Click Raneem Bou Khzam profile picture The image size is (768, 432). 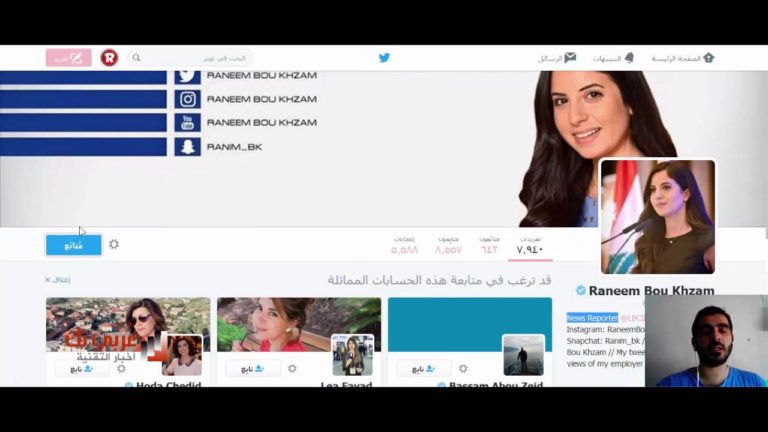(658, 216)
